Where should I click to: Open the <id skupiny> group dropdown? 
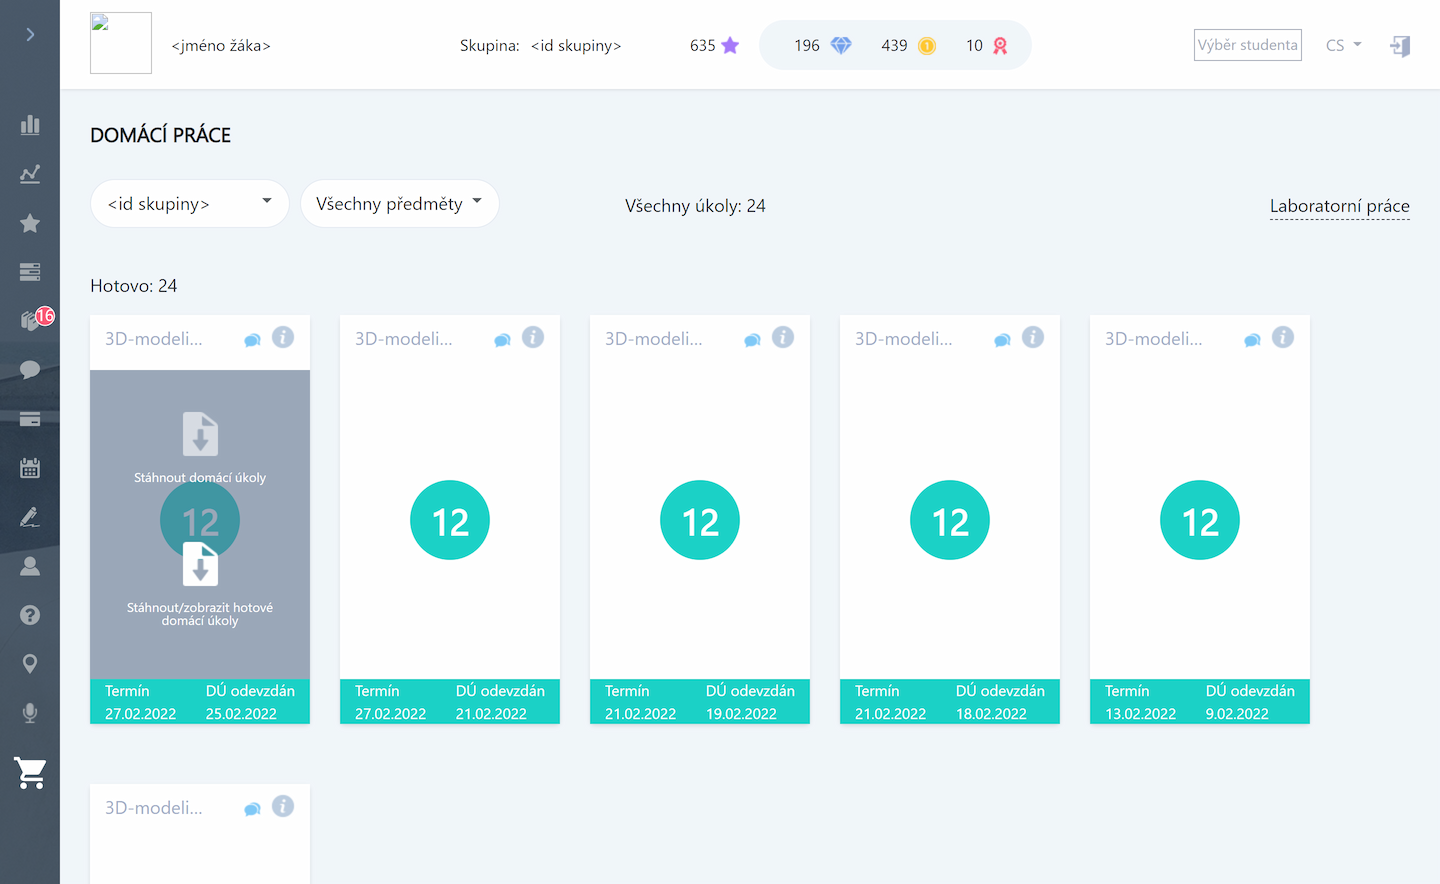pyautogui.click(x=190, y=204)
